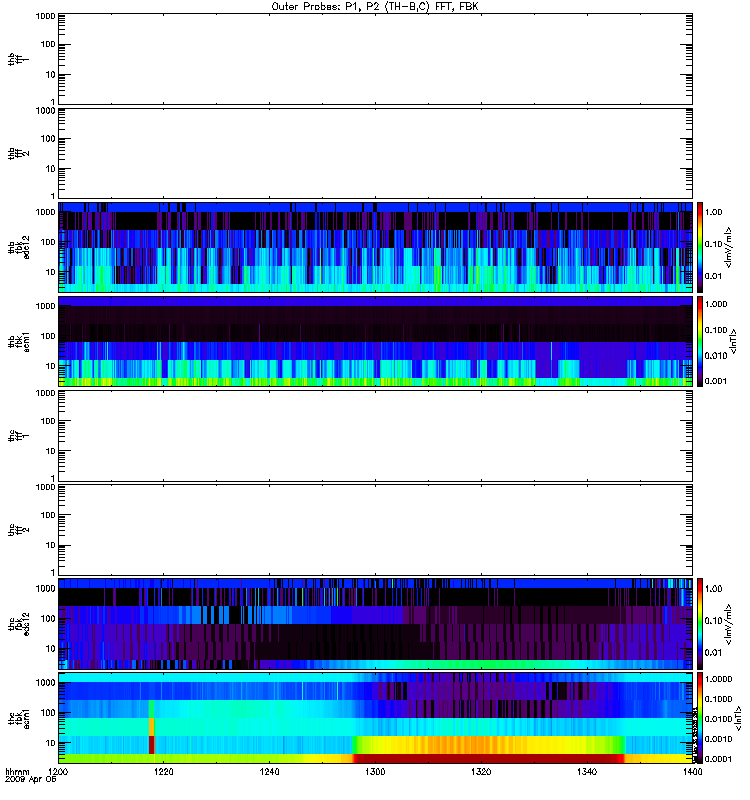
Task: Click the 1220 time axis label
Action: coord(163,772)
